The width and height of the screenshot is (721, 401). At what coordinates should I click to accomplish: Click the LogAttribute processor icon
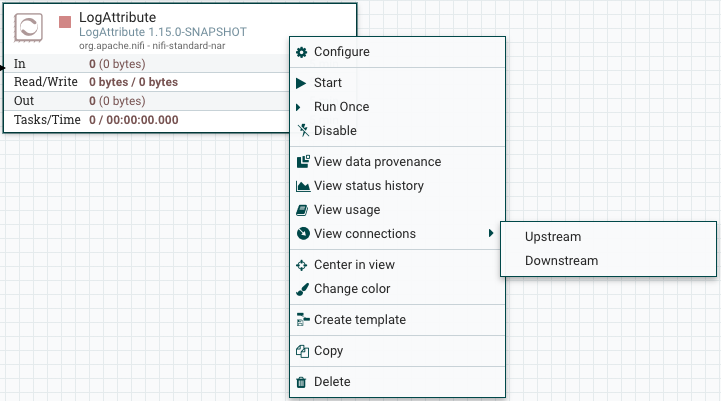[x=30, y=29]
